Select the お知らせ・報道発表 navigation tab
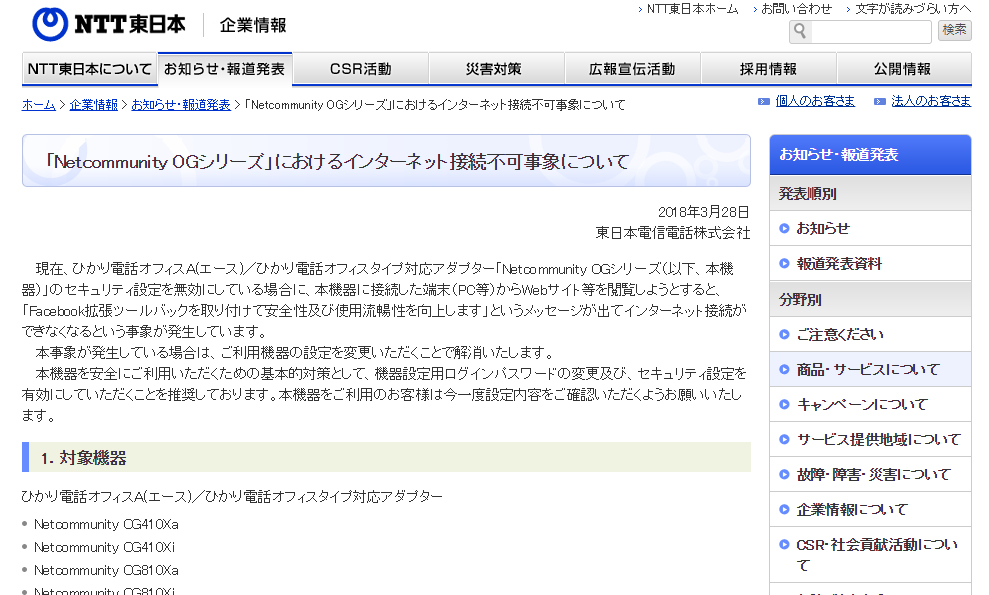This screenshot has width=989, height=595. [225, 68]
